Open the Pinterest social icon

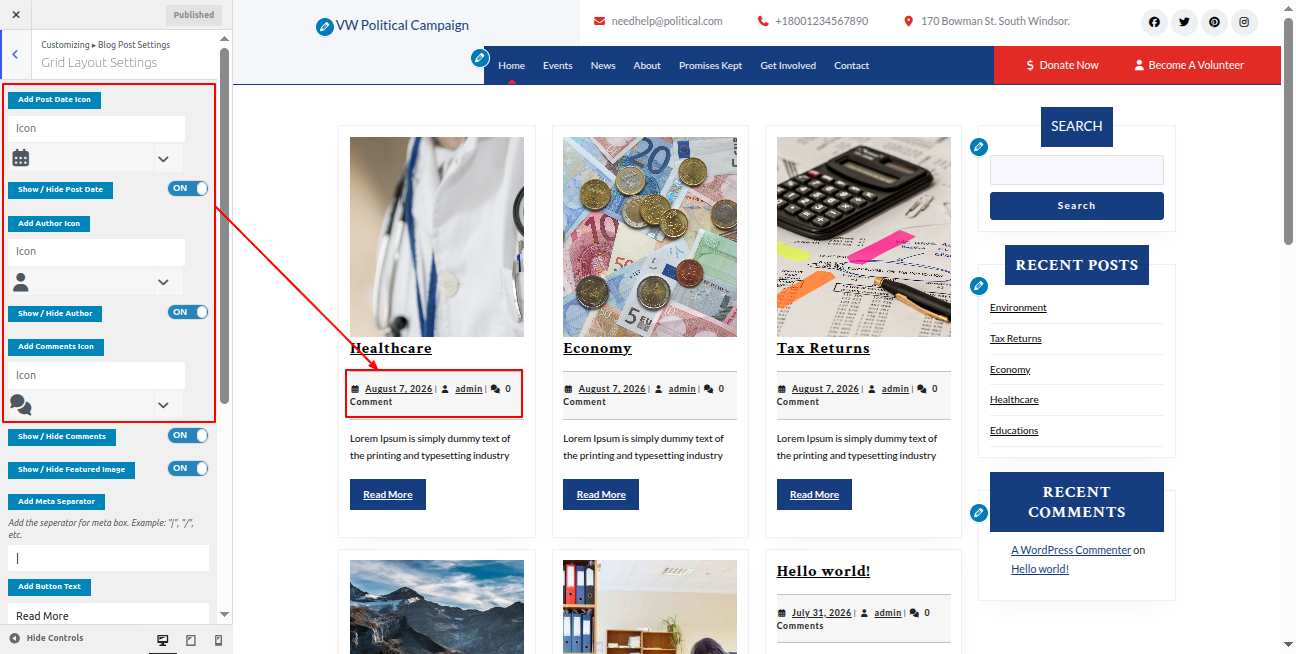[x=1214, y=22]
